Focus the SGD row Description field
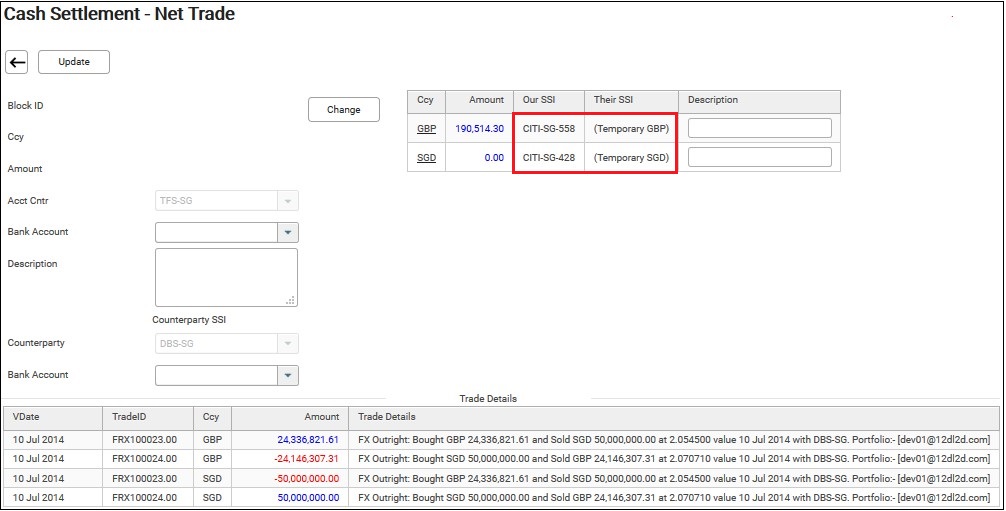Image resolution: width=1006 pixels, height=511 pixels. pos(759,157)
